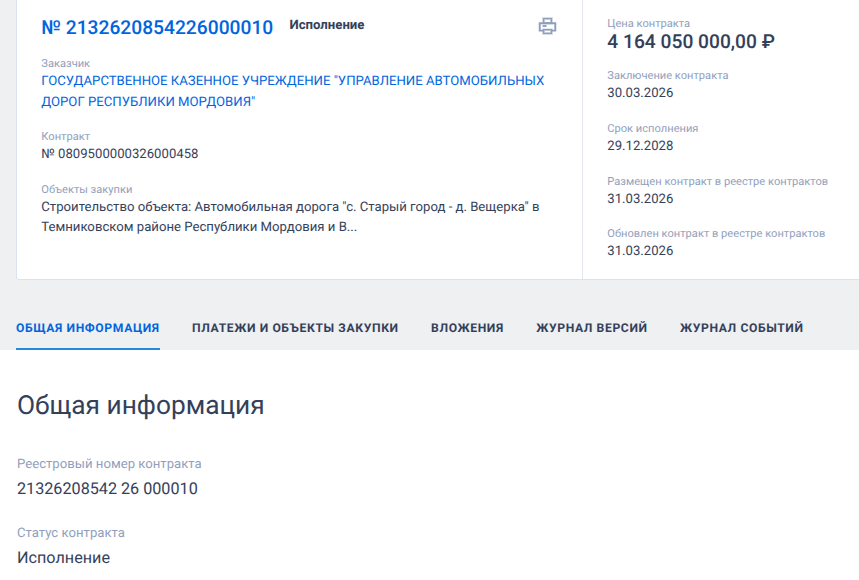Open the ПЛАТЕЖИ И ОБЪЕКТЫ ЗАКУПКИ tab
The width and height of the screenshot is (859, 580).
(x=295, y=328)
